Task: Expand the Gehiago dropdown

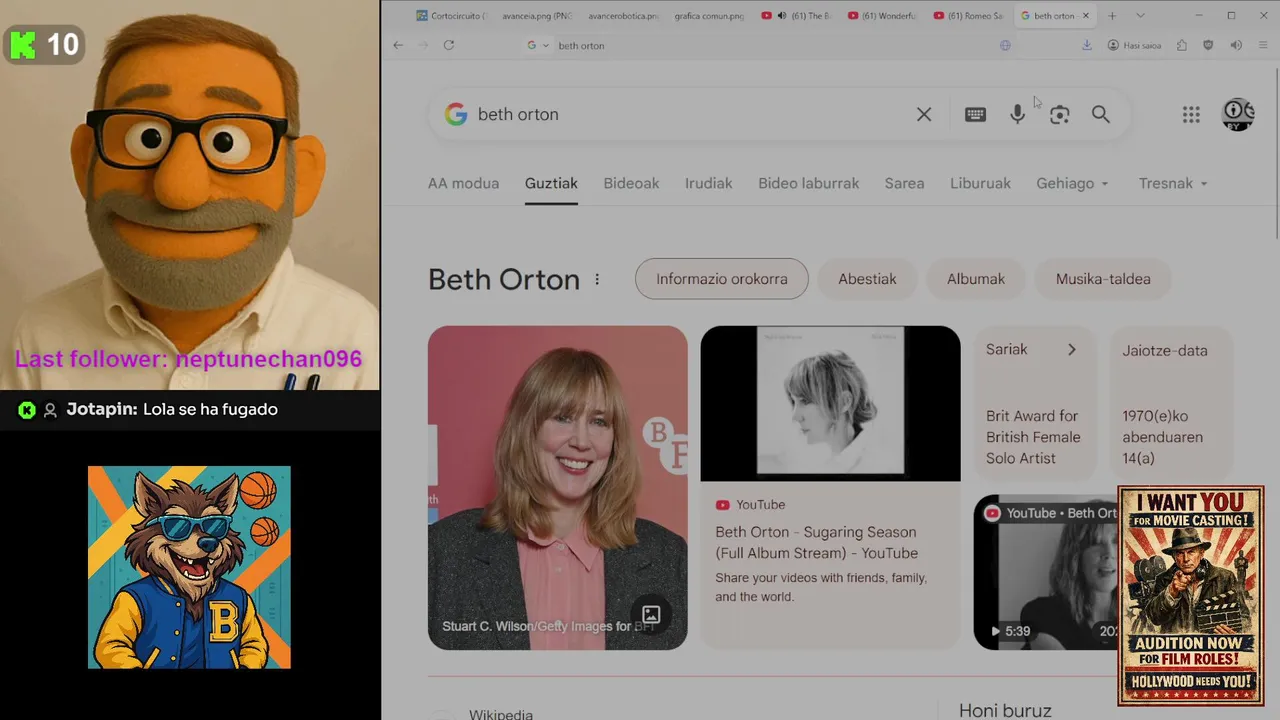Action: pos(1072,183)
